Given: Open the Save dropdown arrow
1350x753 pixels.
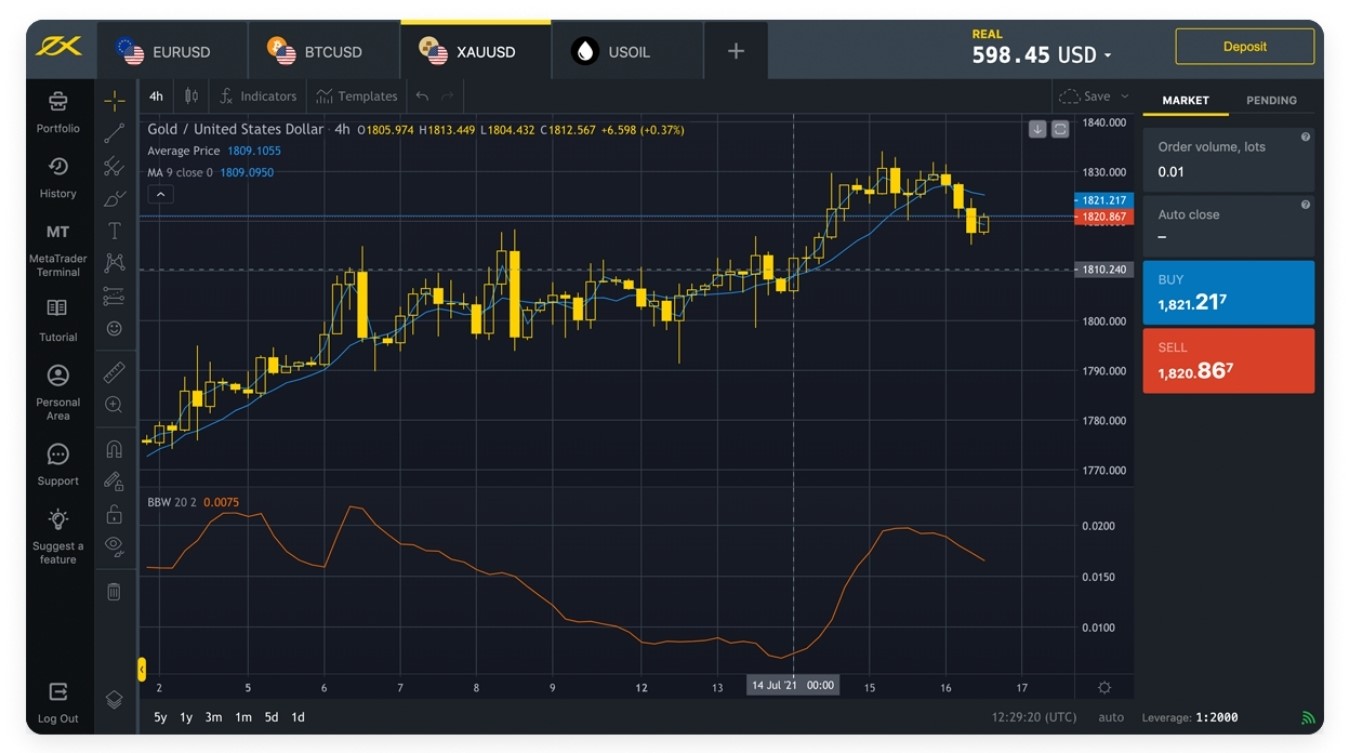Looking at the screenshot, I should click(x=1125, y=96).
